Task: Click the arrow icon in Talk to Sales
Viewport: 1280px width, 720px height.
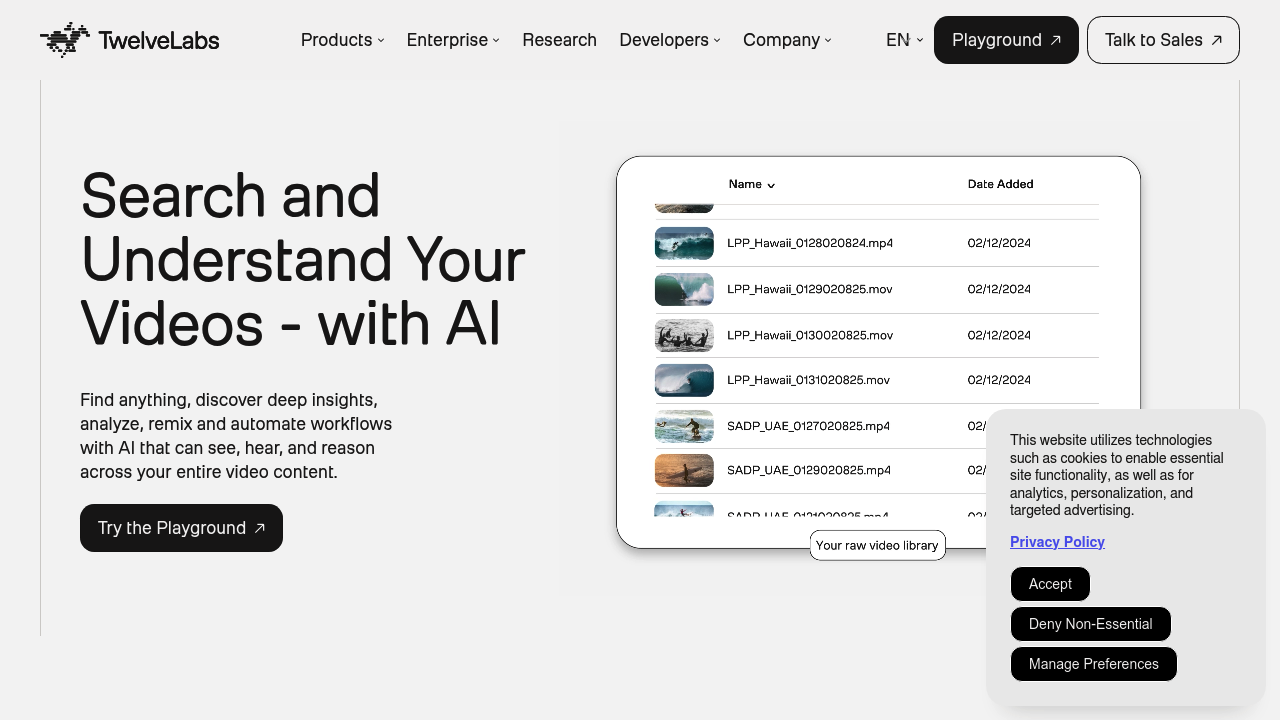Action: click(x=1216, y=40)
